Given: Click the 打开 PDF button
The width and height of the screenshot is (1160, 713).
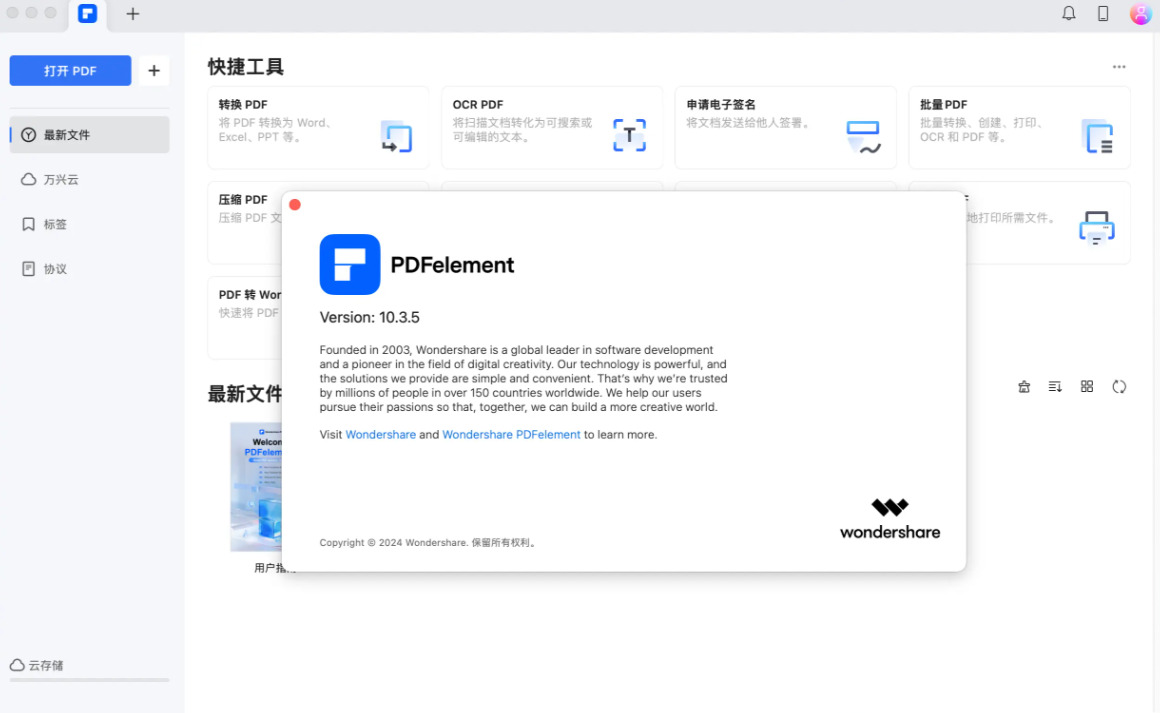Looking at the screenshot, I should 70,71.
